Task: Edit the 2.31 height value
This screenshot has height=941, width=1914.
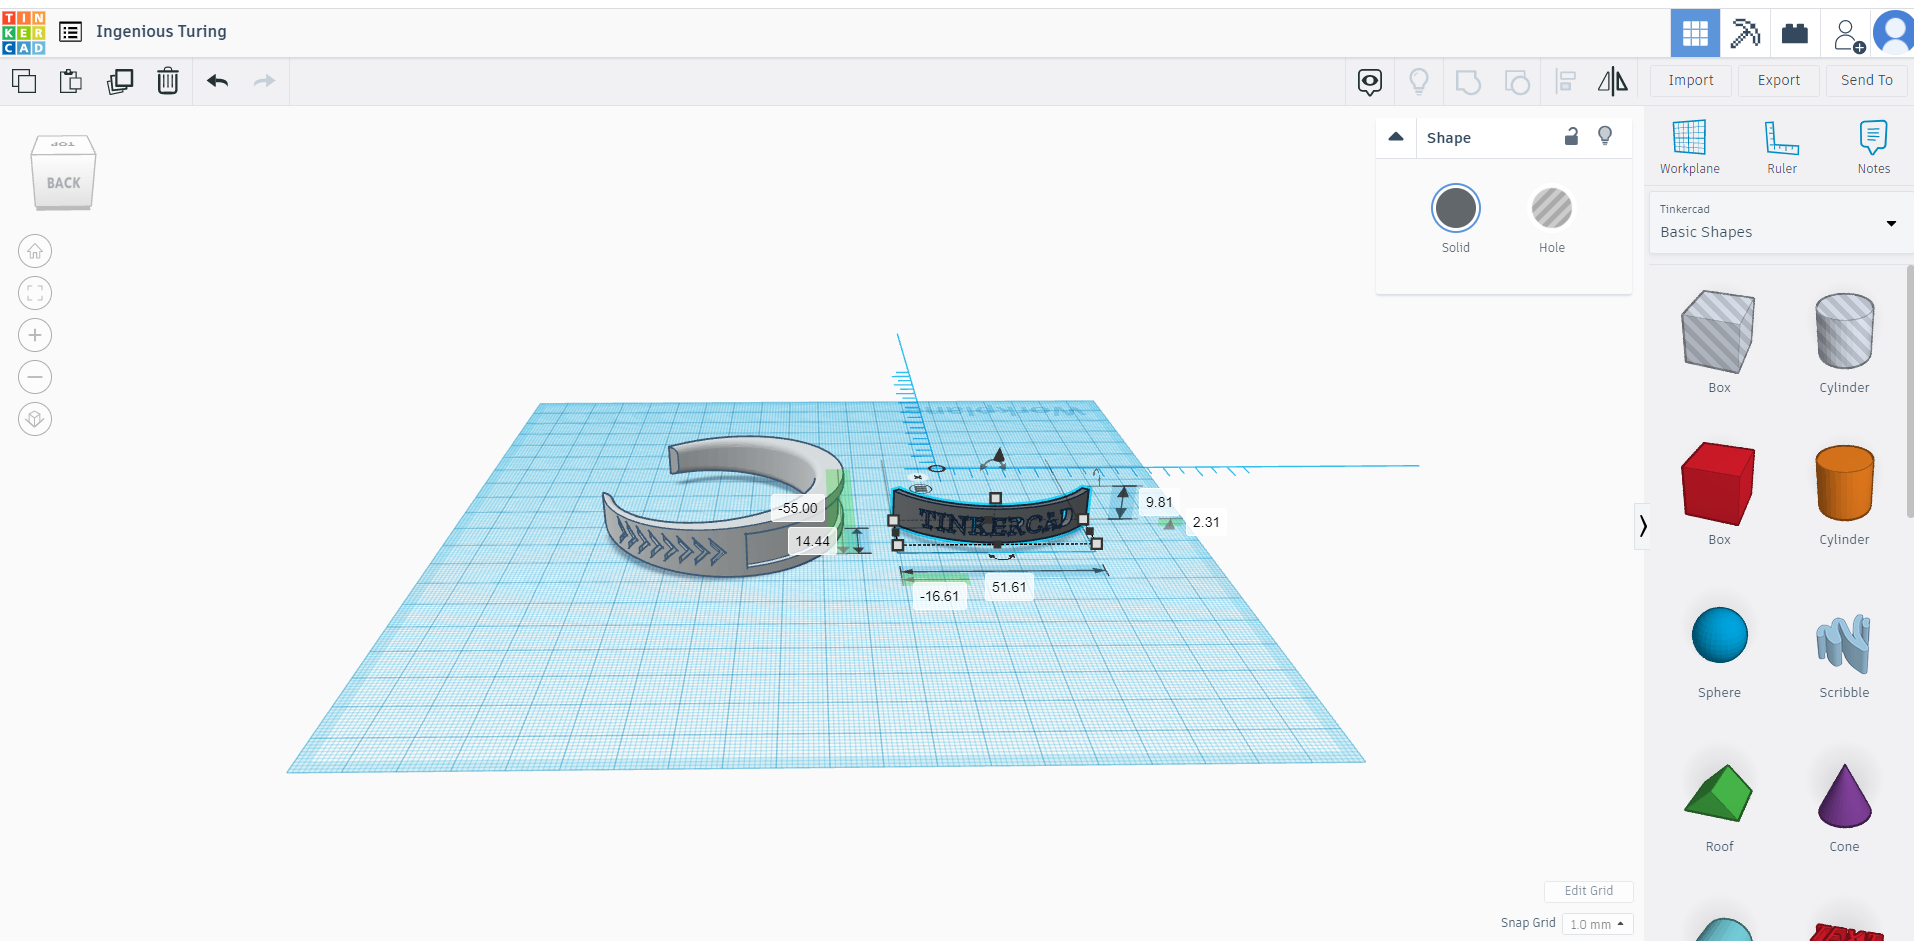Action: [x=1206, y=522]
